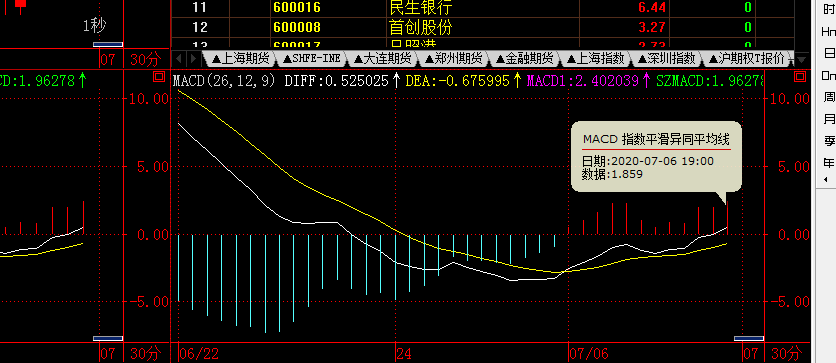Image resolution: width=836 pixels, height=363 pixels.
Task: Click the 07/06 date marker on time axis
Action: click(x=589, y=353)
